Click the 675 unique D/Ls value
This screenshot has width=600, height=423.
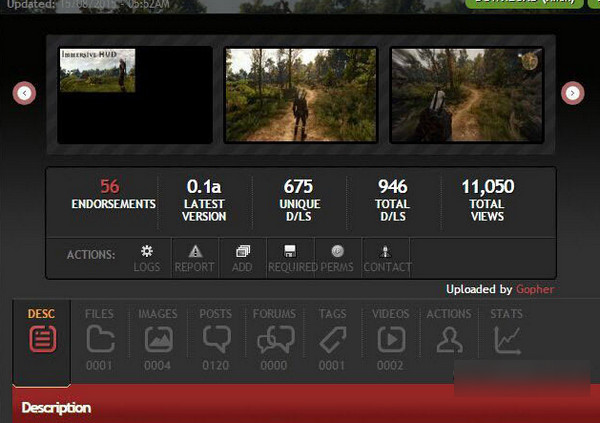(x=298, y=186)
